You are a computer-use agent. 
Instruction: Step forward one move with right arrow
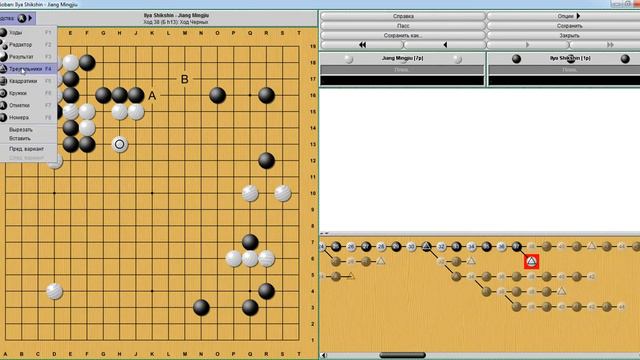tap(528, 45)
